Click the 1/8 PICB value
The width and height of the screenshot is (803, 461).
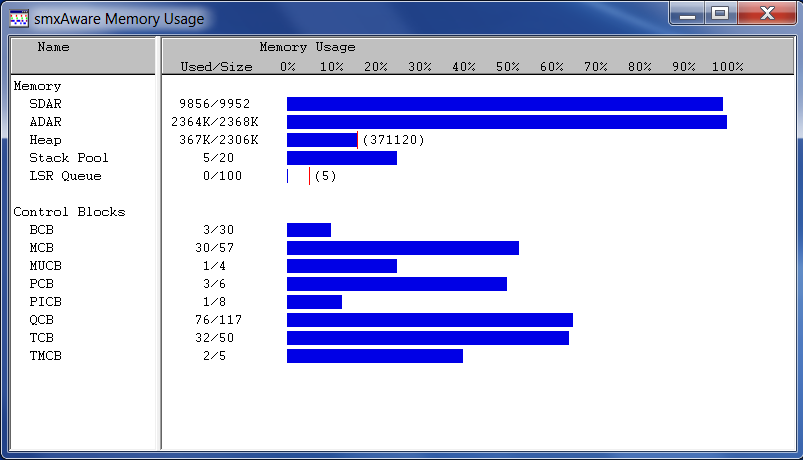(215, 302)
